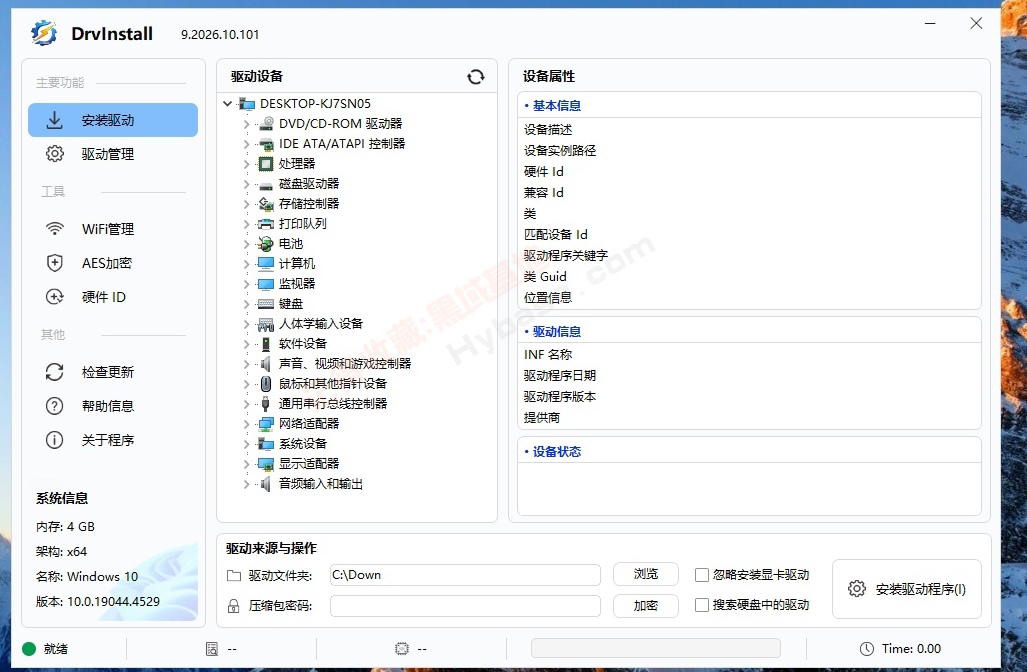The width and height of the screenshot is (1027, 672).
Task: Click the mouse and pointing devices icon
Action: [266, 383]
